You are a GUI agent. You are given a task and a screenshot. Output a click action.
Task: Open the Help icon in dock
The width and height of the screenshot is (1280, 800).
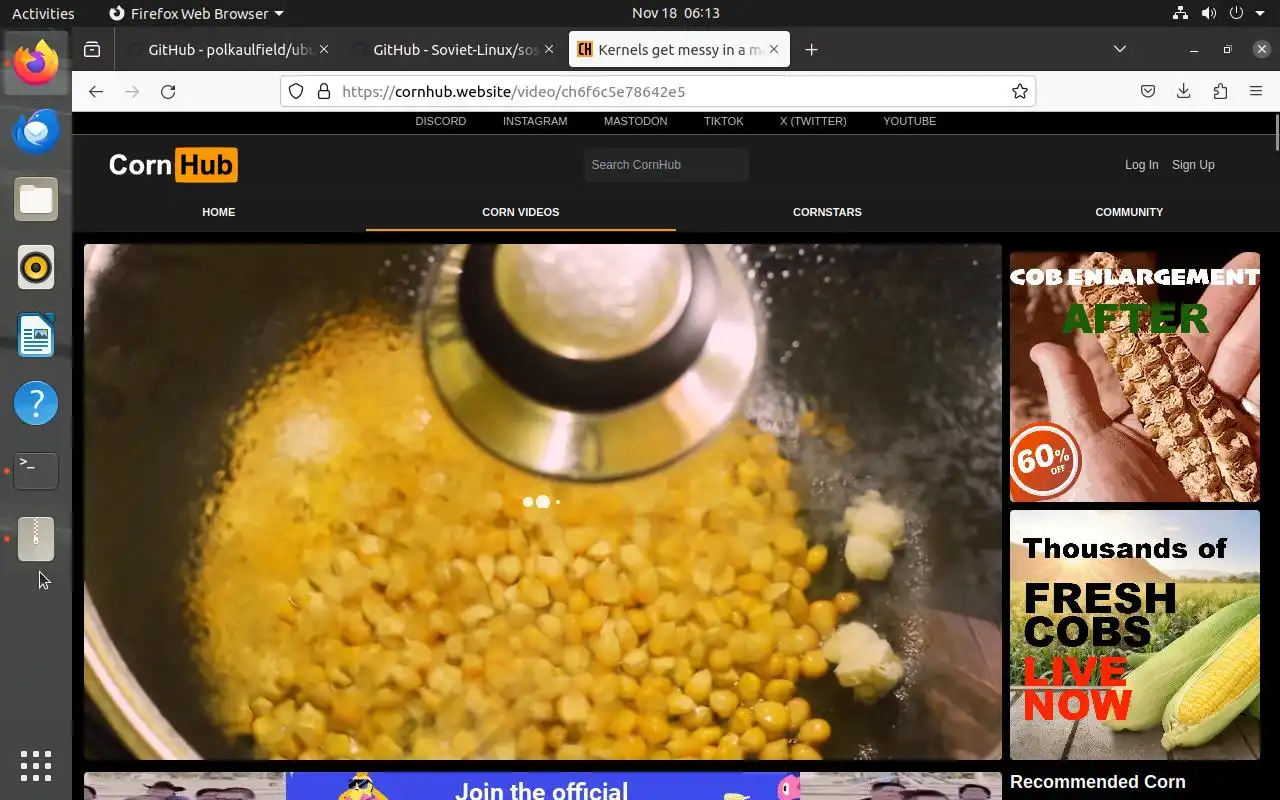(36, 403)
